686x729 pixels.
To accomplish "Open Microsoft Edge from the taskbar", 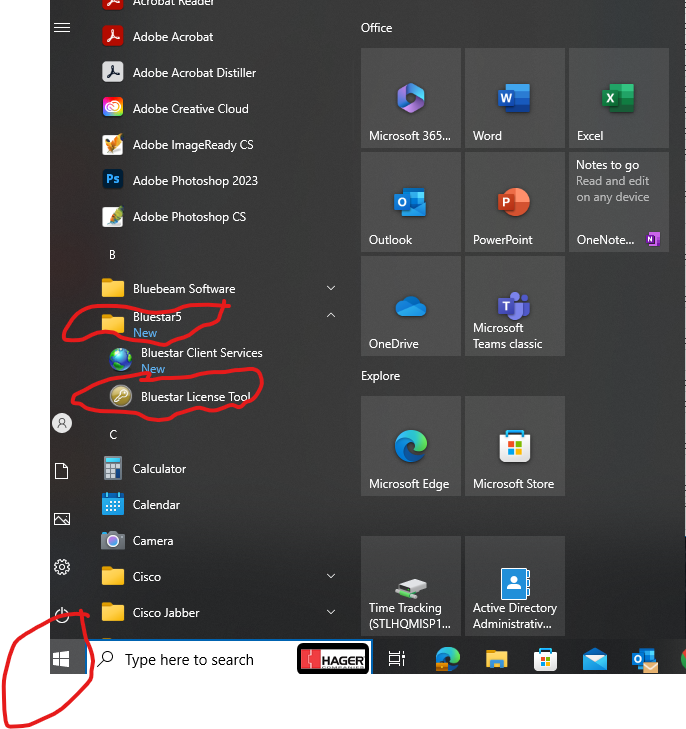I will pos(448,659).
